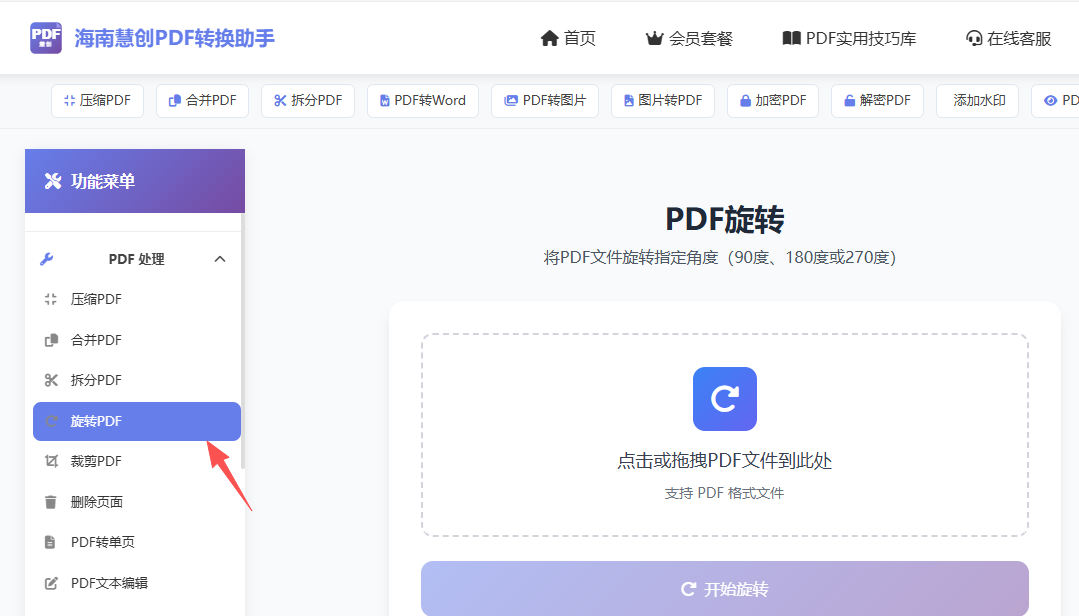
Task: Click the headset icon beside 在线客服
Action: pos(974,39)
